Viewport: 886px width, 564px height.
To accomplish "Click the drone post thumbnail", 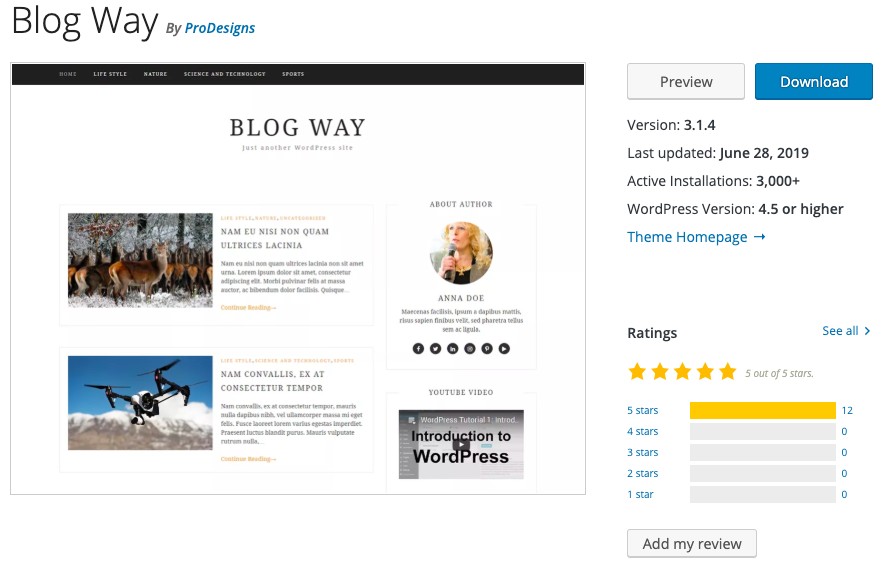I will click(140, 403).
